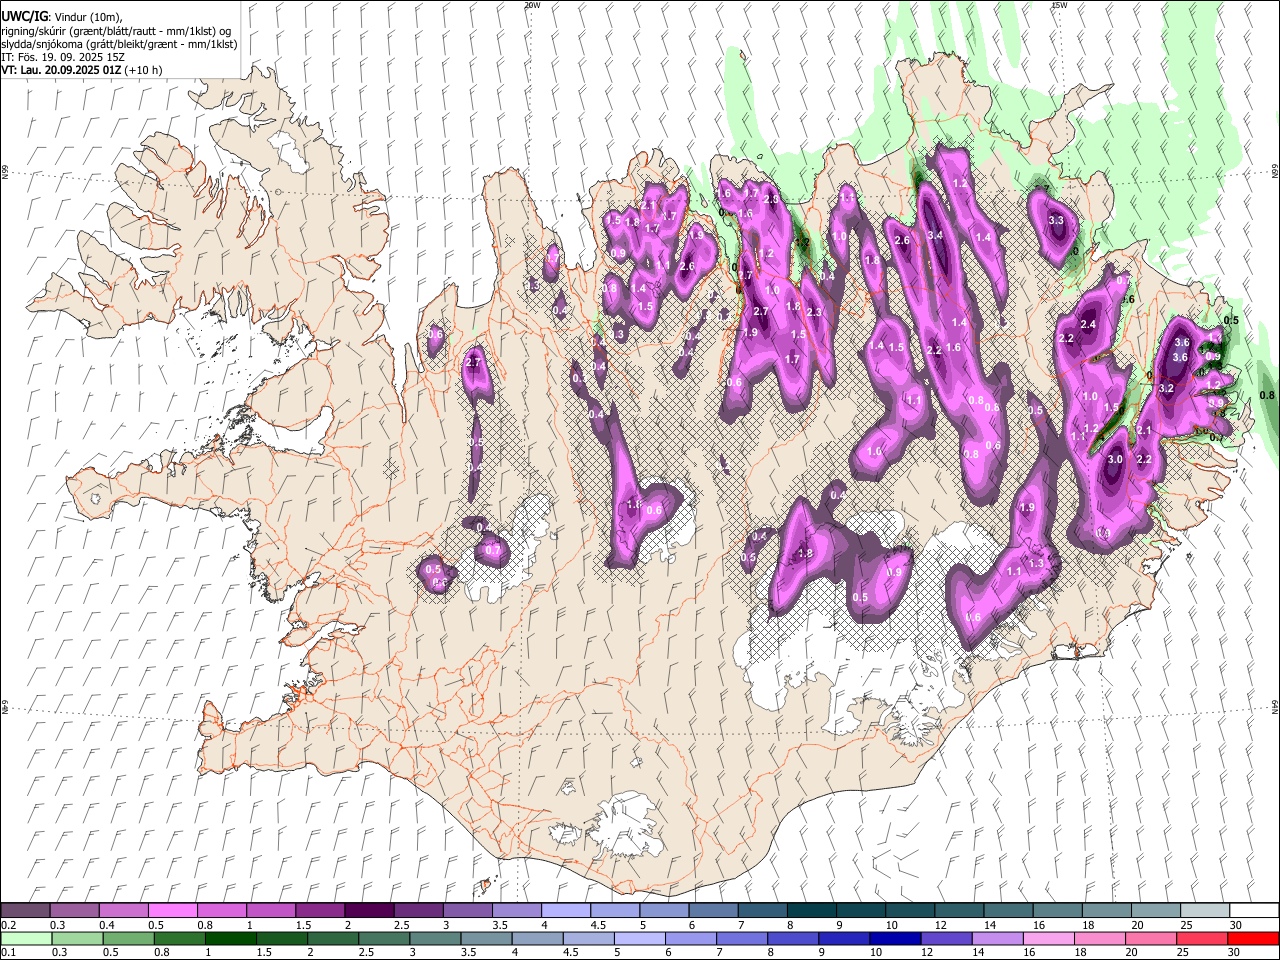Select the red 25 swatch in the rain legend

1202,938
